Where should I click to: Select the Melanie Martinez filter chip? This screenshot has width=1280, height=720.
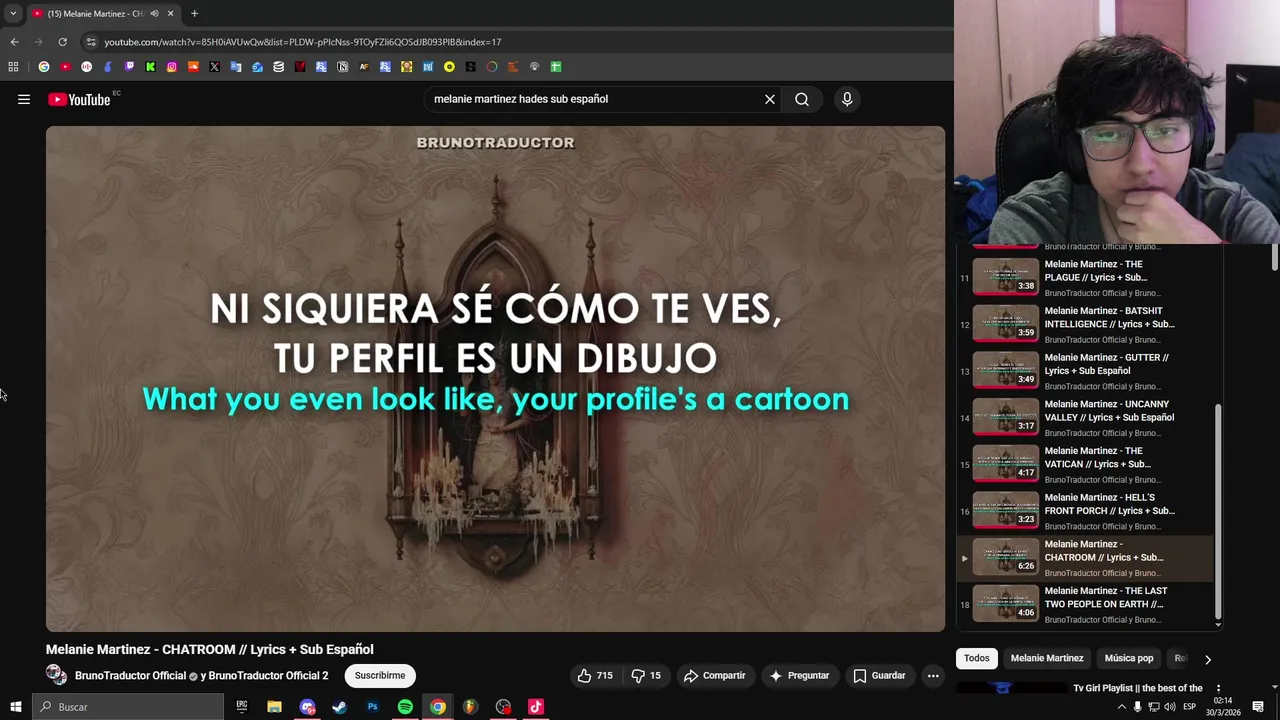click(x=1047, y=658)
